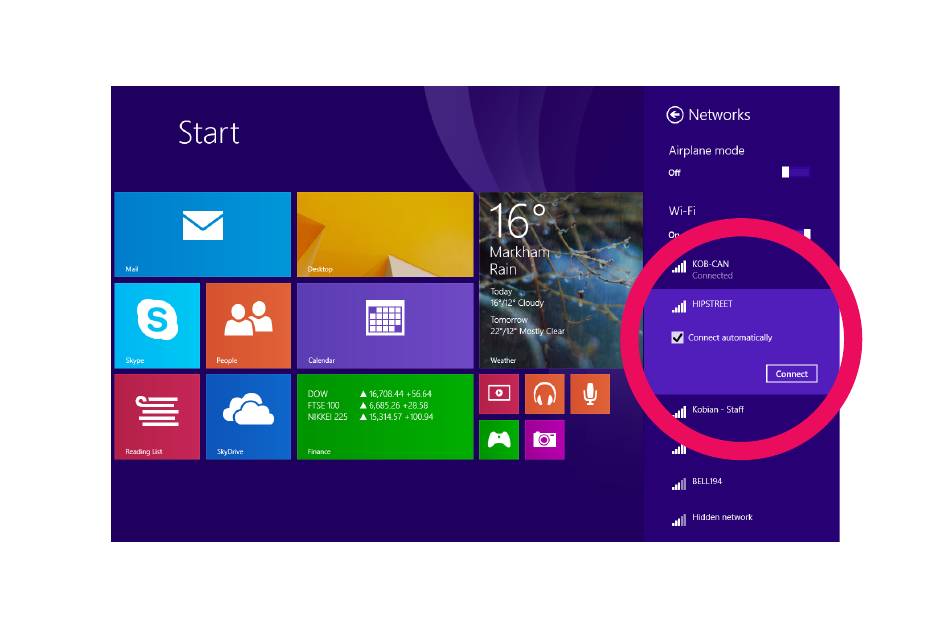The width and height of the screenshot is (950, 628).
Task: Select the HIPSTREET network
Action: click(742, 304)
